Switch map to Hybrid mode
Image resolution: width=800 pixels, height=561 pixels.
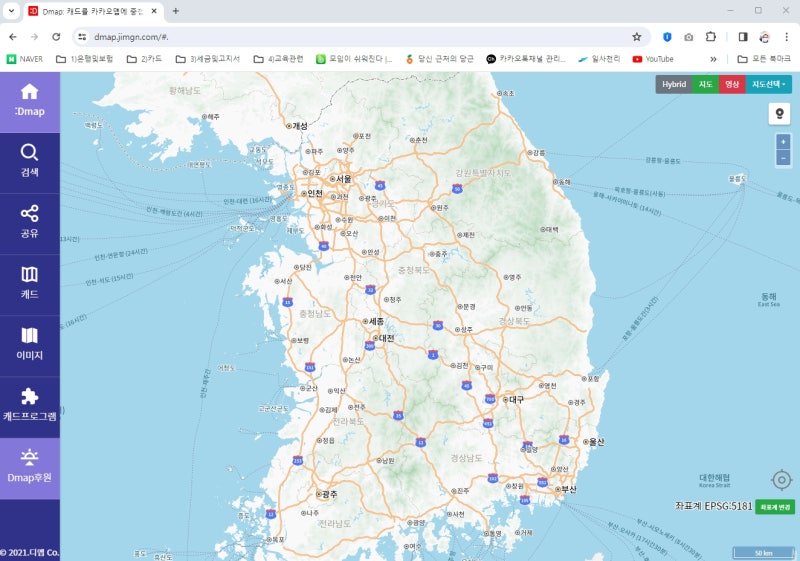[x=673, y=84]
